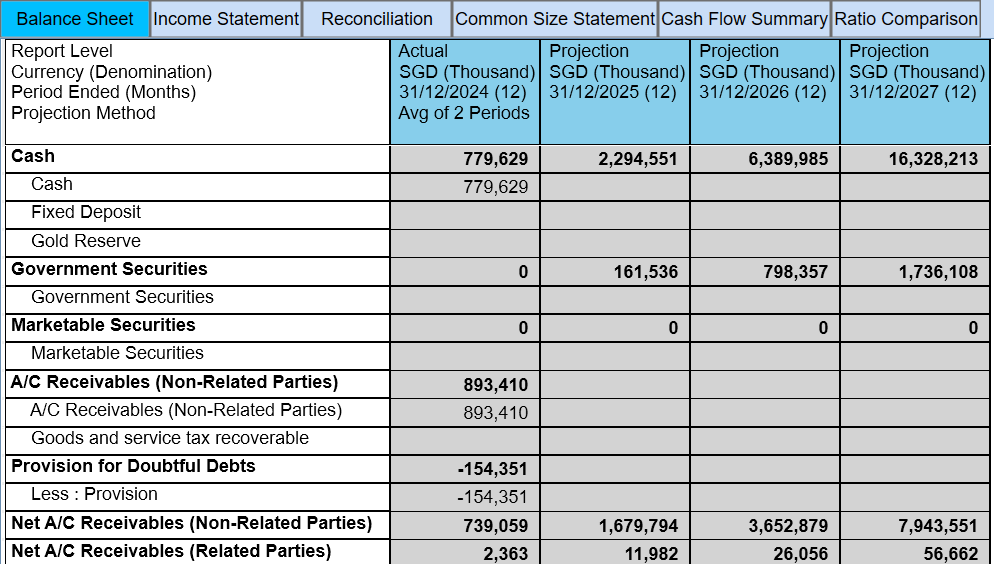Viewport: 994px width, 564px height.
Task: Open the Ratio Comparison tab
Action: click(x=906, y=19)
